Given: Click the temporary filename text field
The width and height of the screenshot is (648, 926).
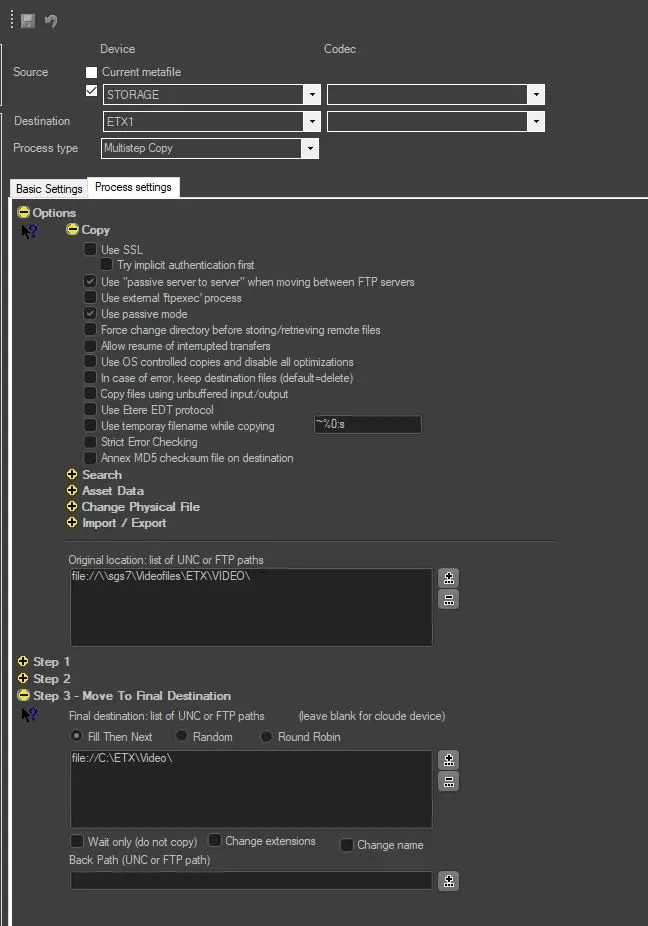Looking at the screenshot, I should pyautogui.click(x=367, y=425).
